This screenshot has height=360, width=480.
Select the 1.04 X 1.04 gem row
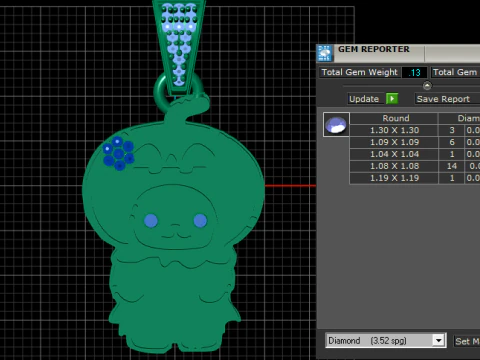(x=415, y=154)
